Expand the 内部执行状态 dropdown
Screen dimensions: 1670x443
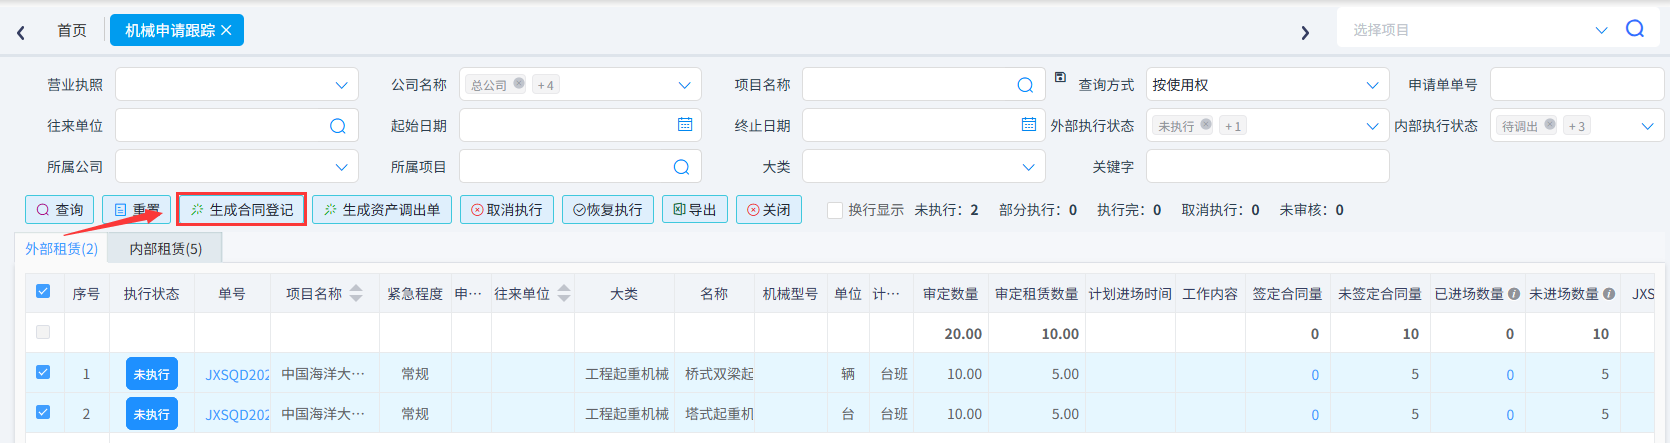click(x=1647, y=126)
